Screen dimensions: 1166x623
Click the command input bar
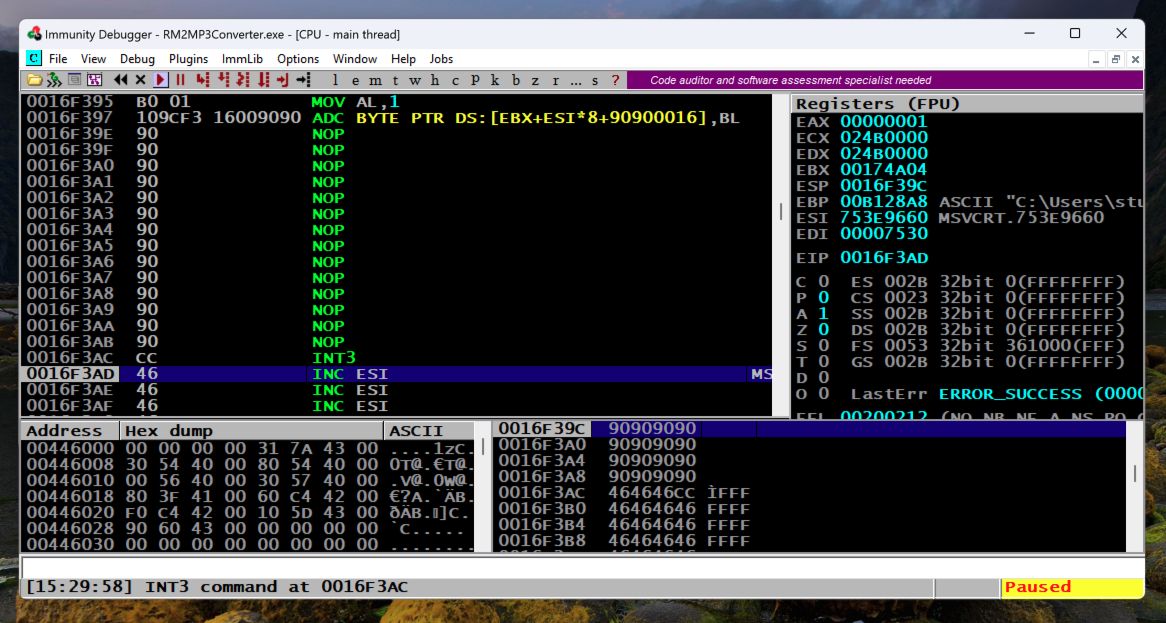tap(582, 568)
